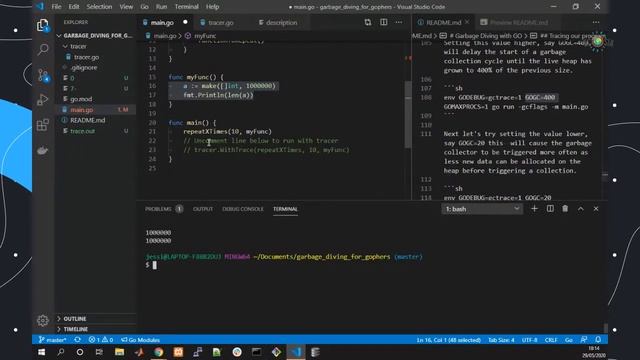Switch to the DEBUG CONSOLE tab
640x360 pixels.
point(243,209)
